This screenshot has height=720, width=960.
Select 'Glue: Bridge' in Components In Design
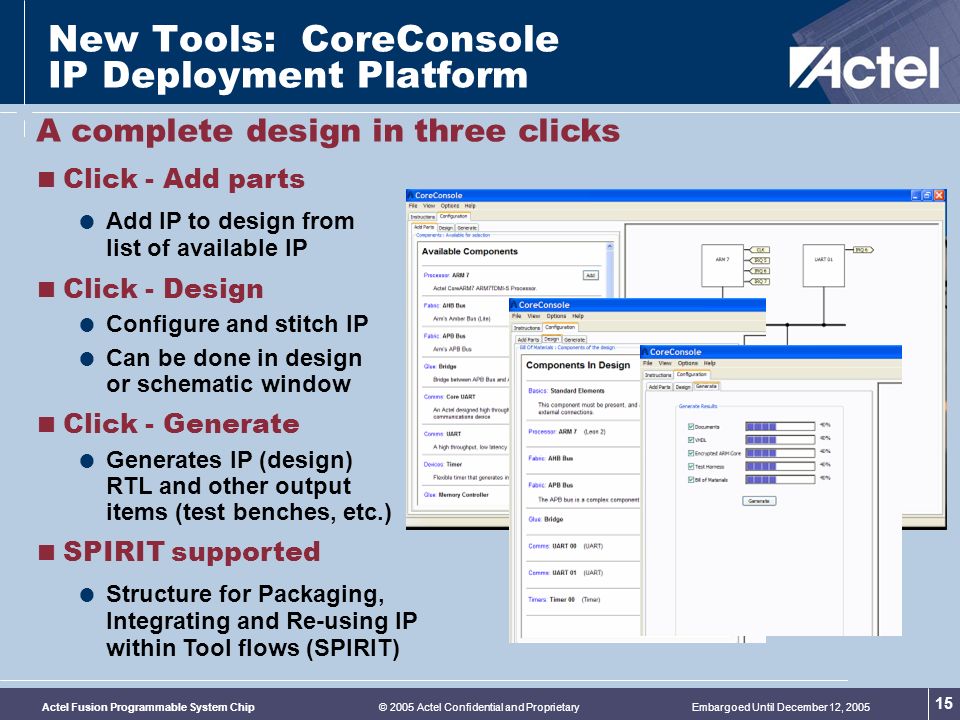tap(546, 519)
